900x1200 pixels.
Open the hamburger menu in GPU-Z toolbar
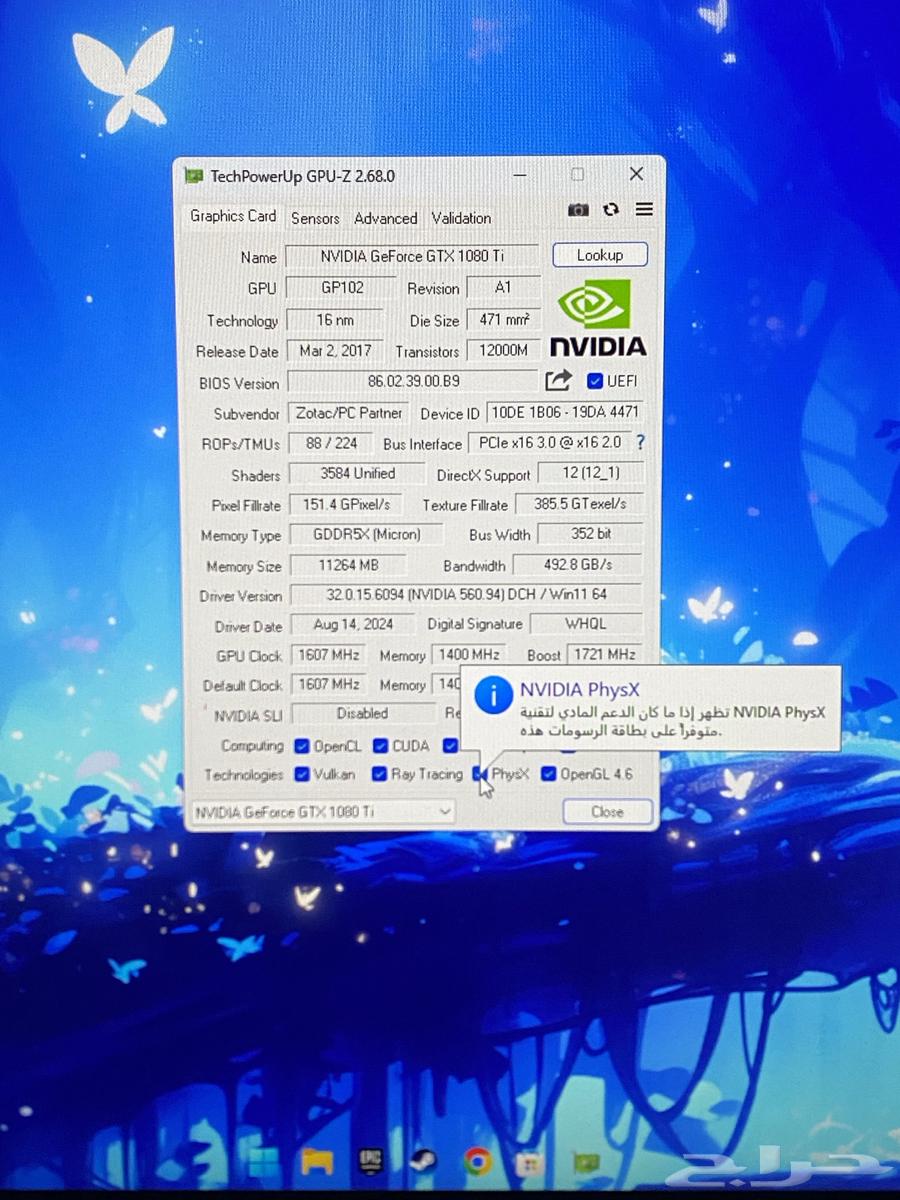(x=644, y=210)
